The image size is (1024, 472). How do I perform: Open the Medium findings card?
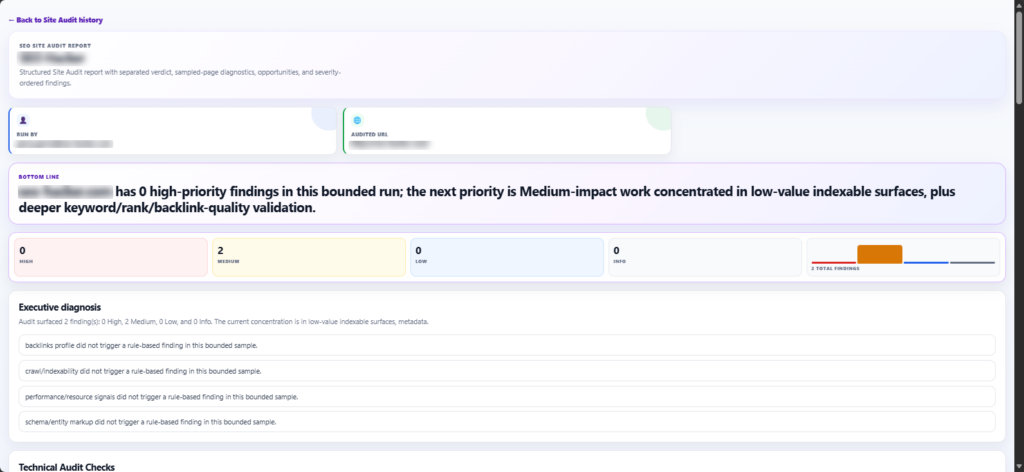click(309, 257)
